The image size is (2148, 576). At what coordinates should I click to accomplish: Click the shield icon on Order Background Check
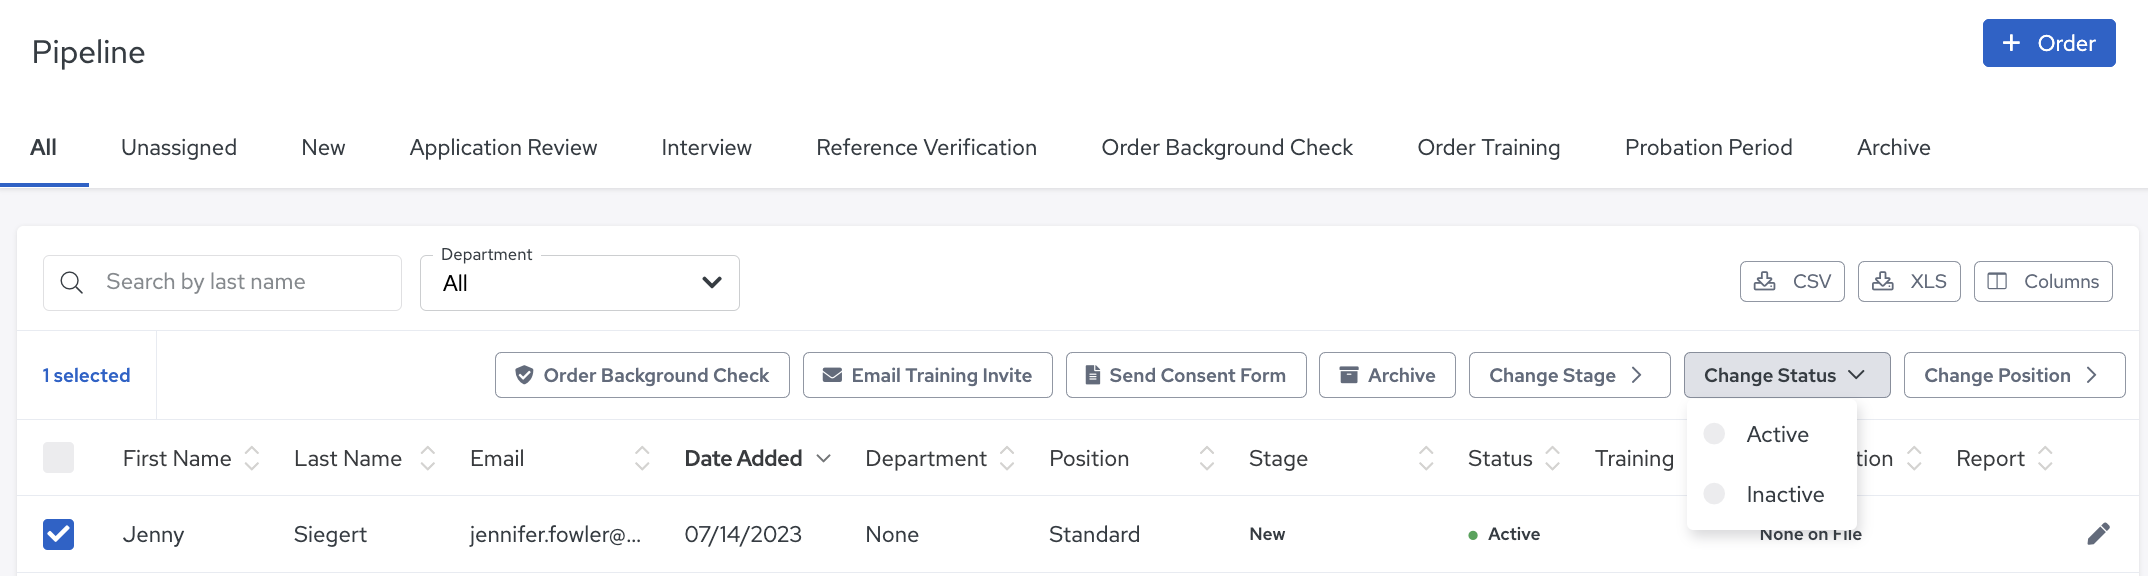point(524,375)
